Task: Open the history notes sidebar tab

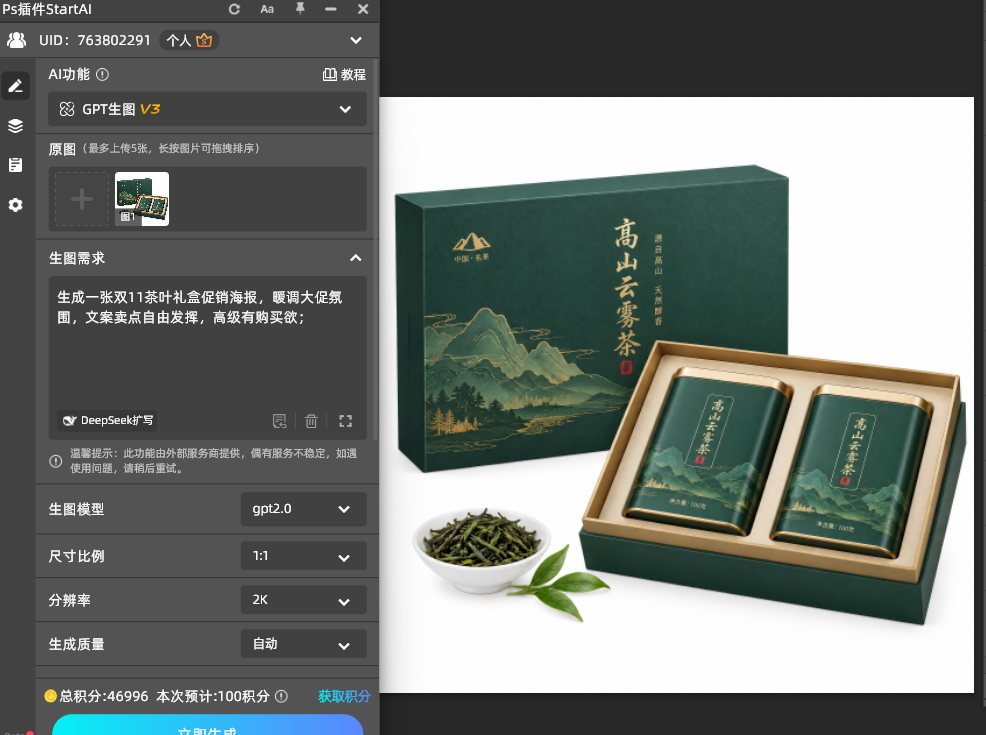Action: coord(16,165)
